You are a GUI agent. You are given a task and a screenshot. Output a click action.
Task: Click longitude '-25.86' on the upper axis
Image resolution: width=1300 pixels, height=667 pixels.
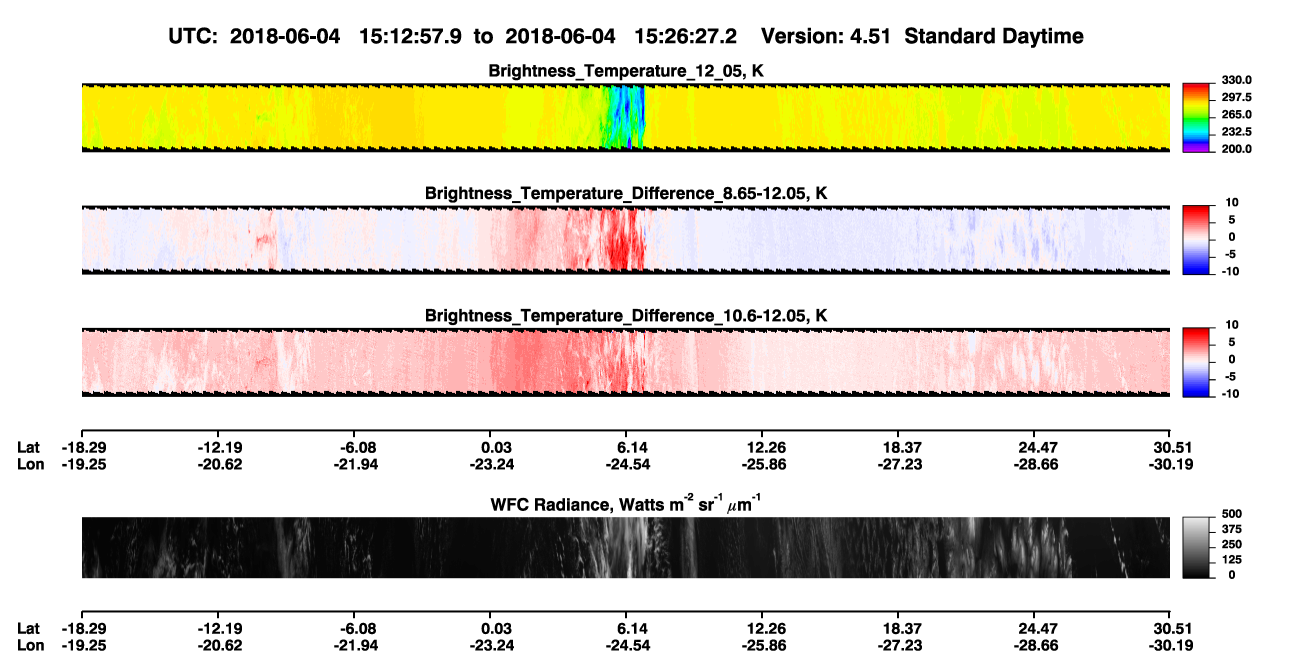[765, 464]
